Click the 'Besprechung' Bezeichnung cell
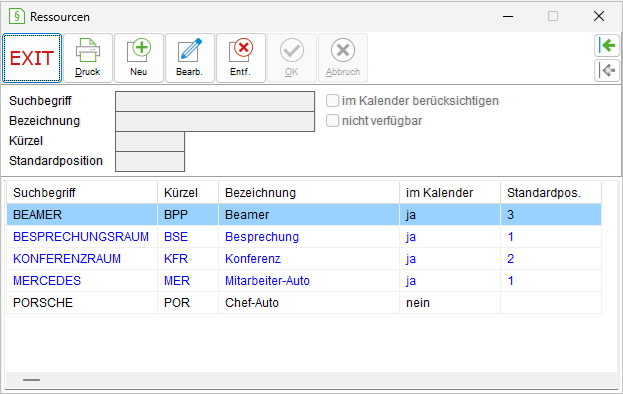 point(309,237)
